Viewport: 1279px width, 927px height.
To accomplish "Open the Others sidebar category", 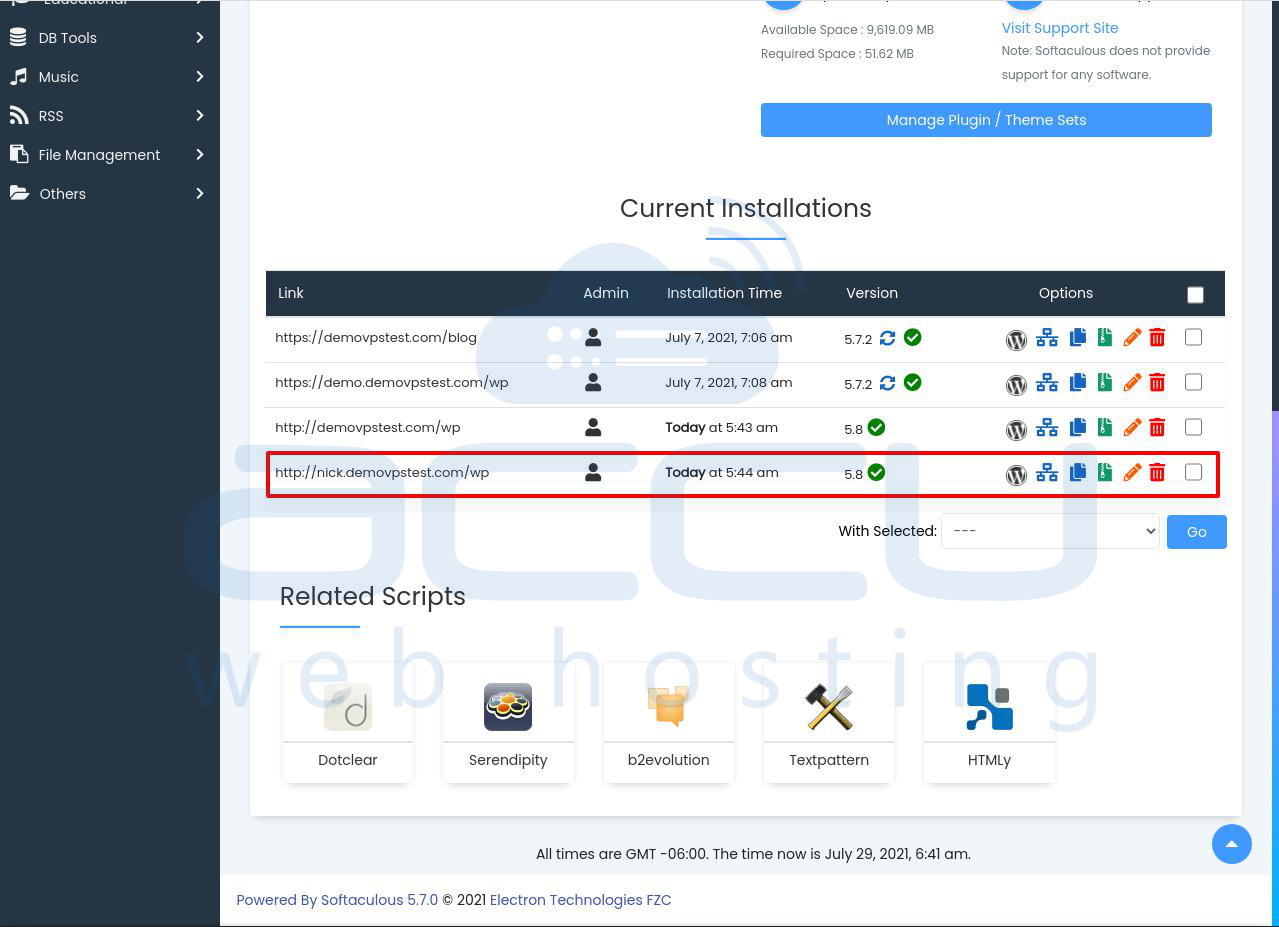I will click(x=110, y=194).
